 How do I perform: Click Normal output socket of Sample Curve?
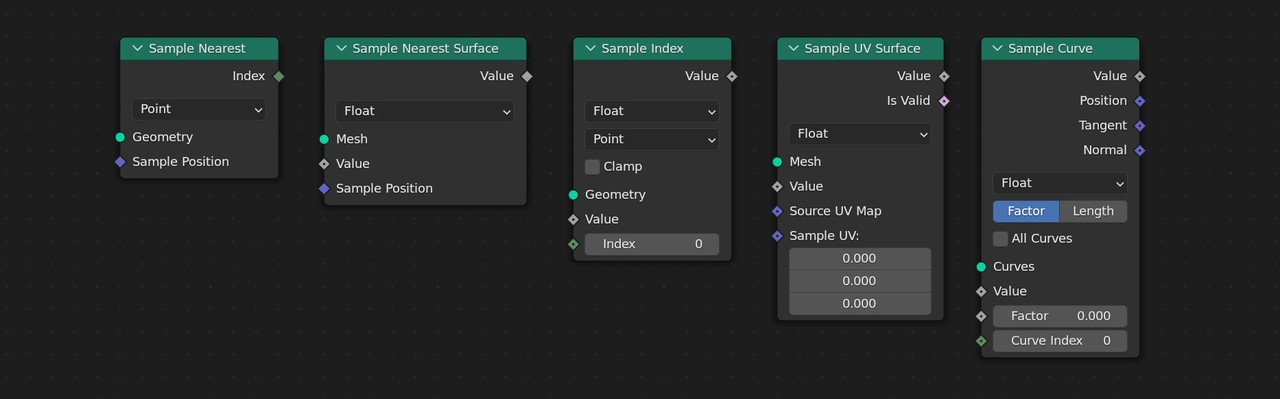tap(1140, 150)
